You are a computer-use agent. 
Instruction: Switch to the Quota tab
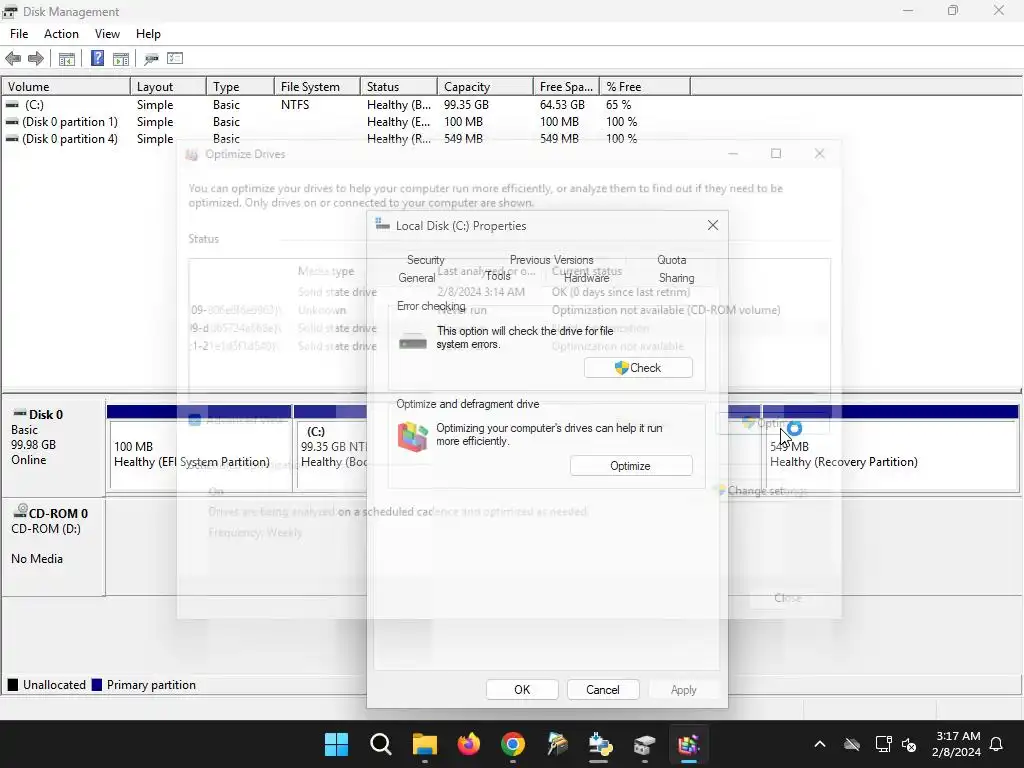tap(671, 260)
